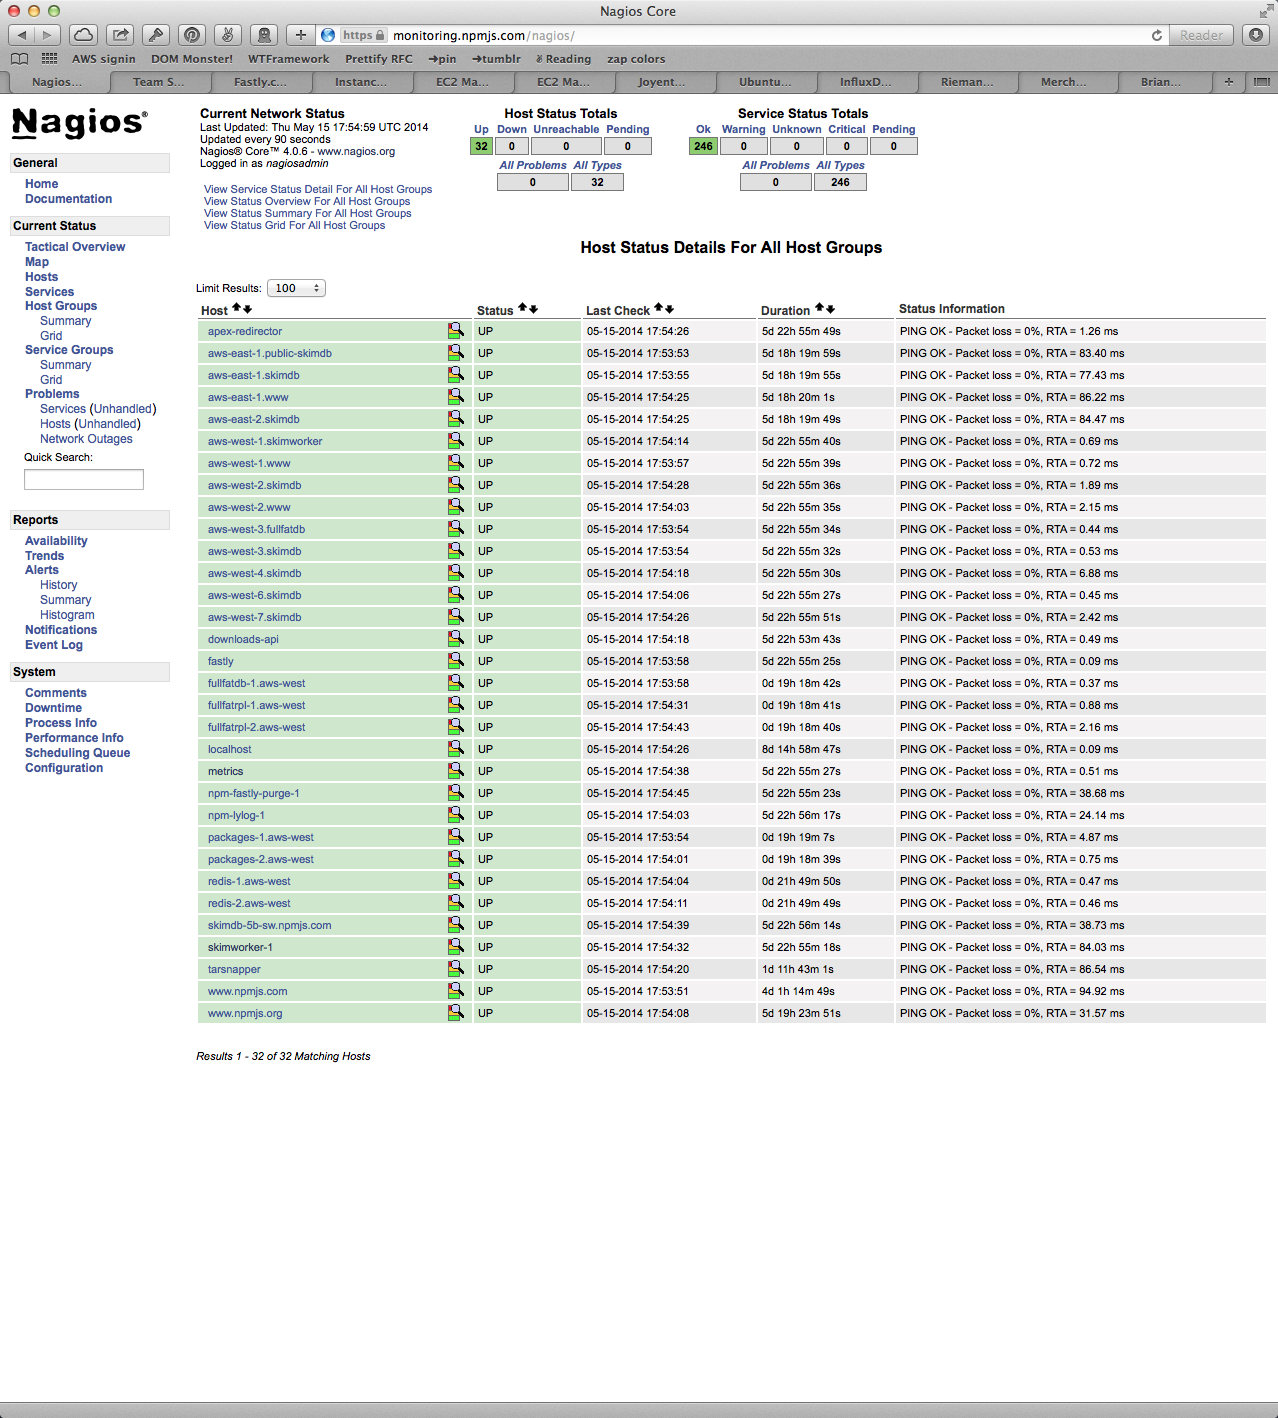Click the status detail icon beside fastly host

tap(456, 660)
